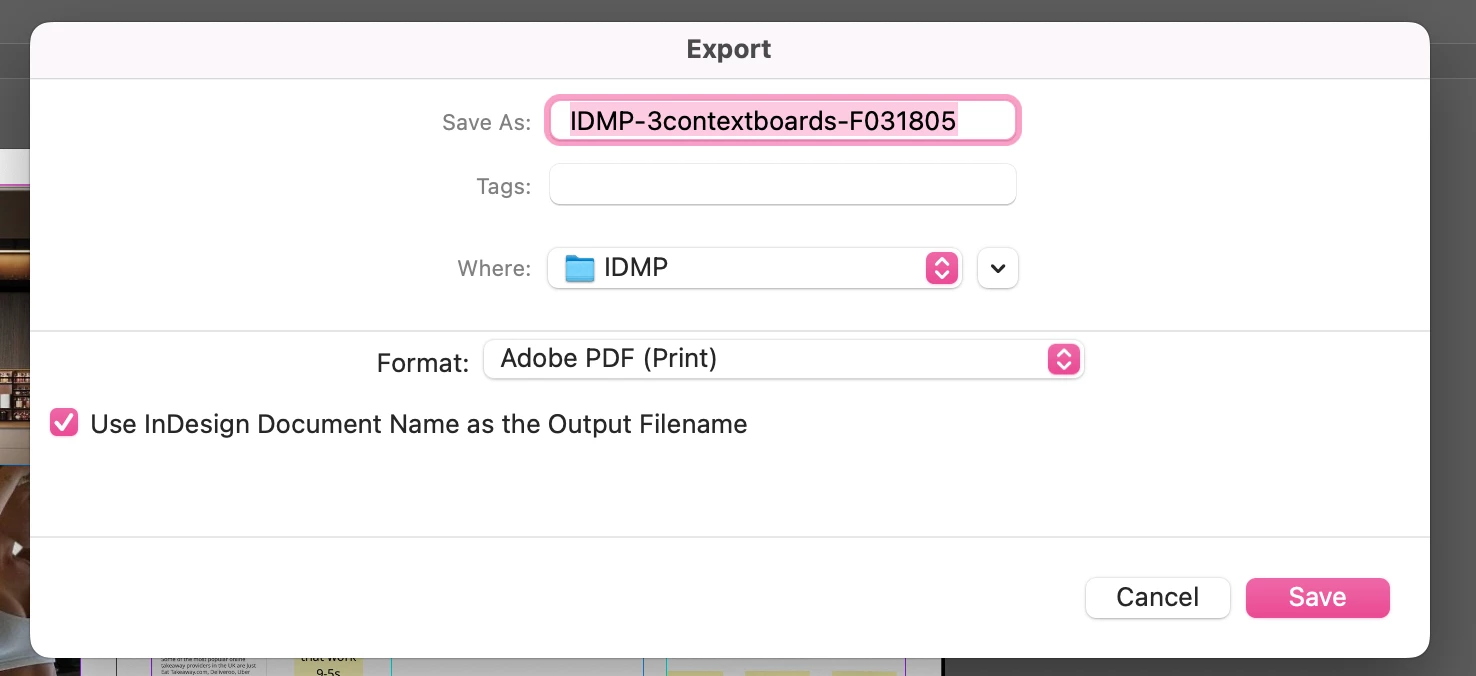Viewport: 1476px width, 676px height.
Task: Click the 'Save As:' label
Action: 486,123
